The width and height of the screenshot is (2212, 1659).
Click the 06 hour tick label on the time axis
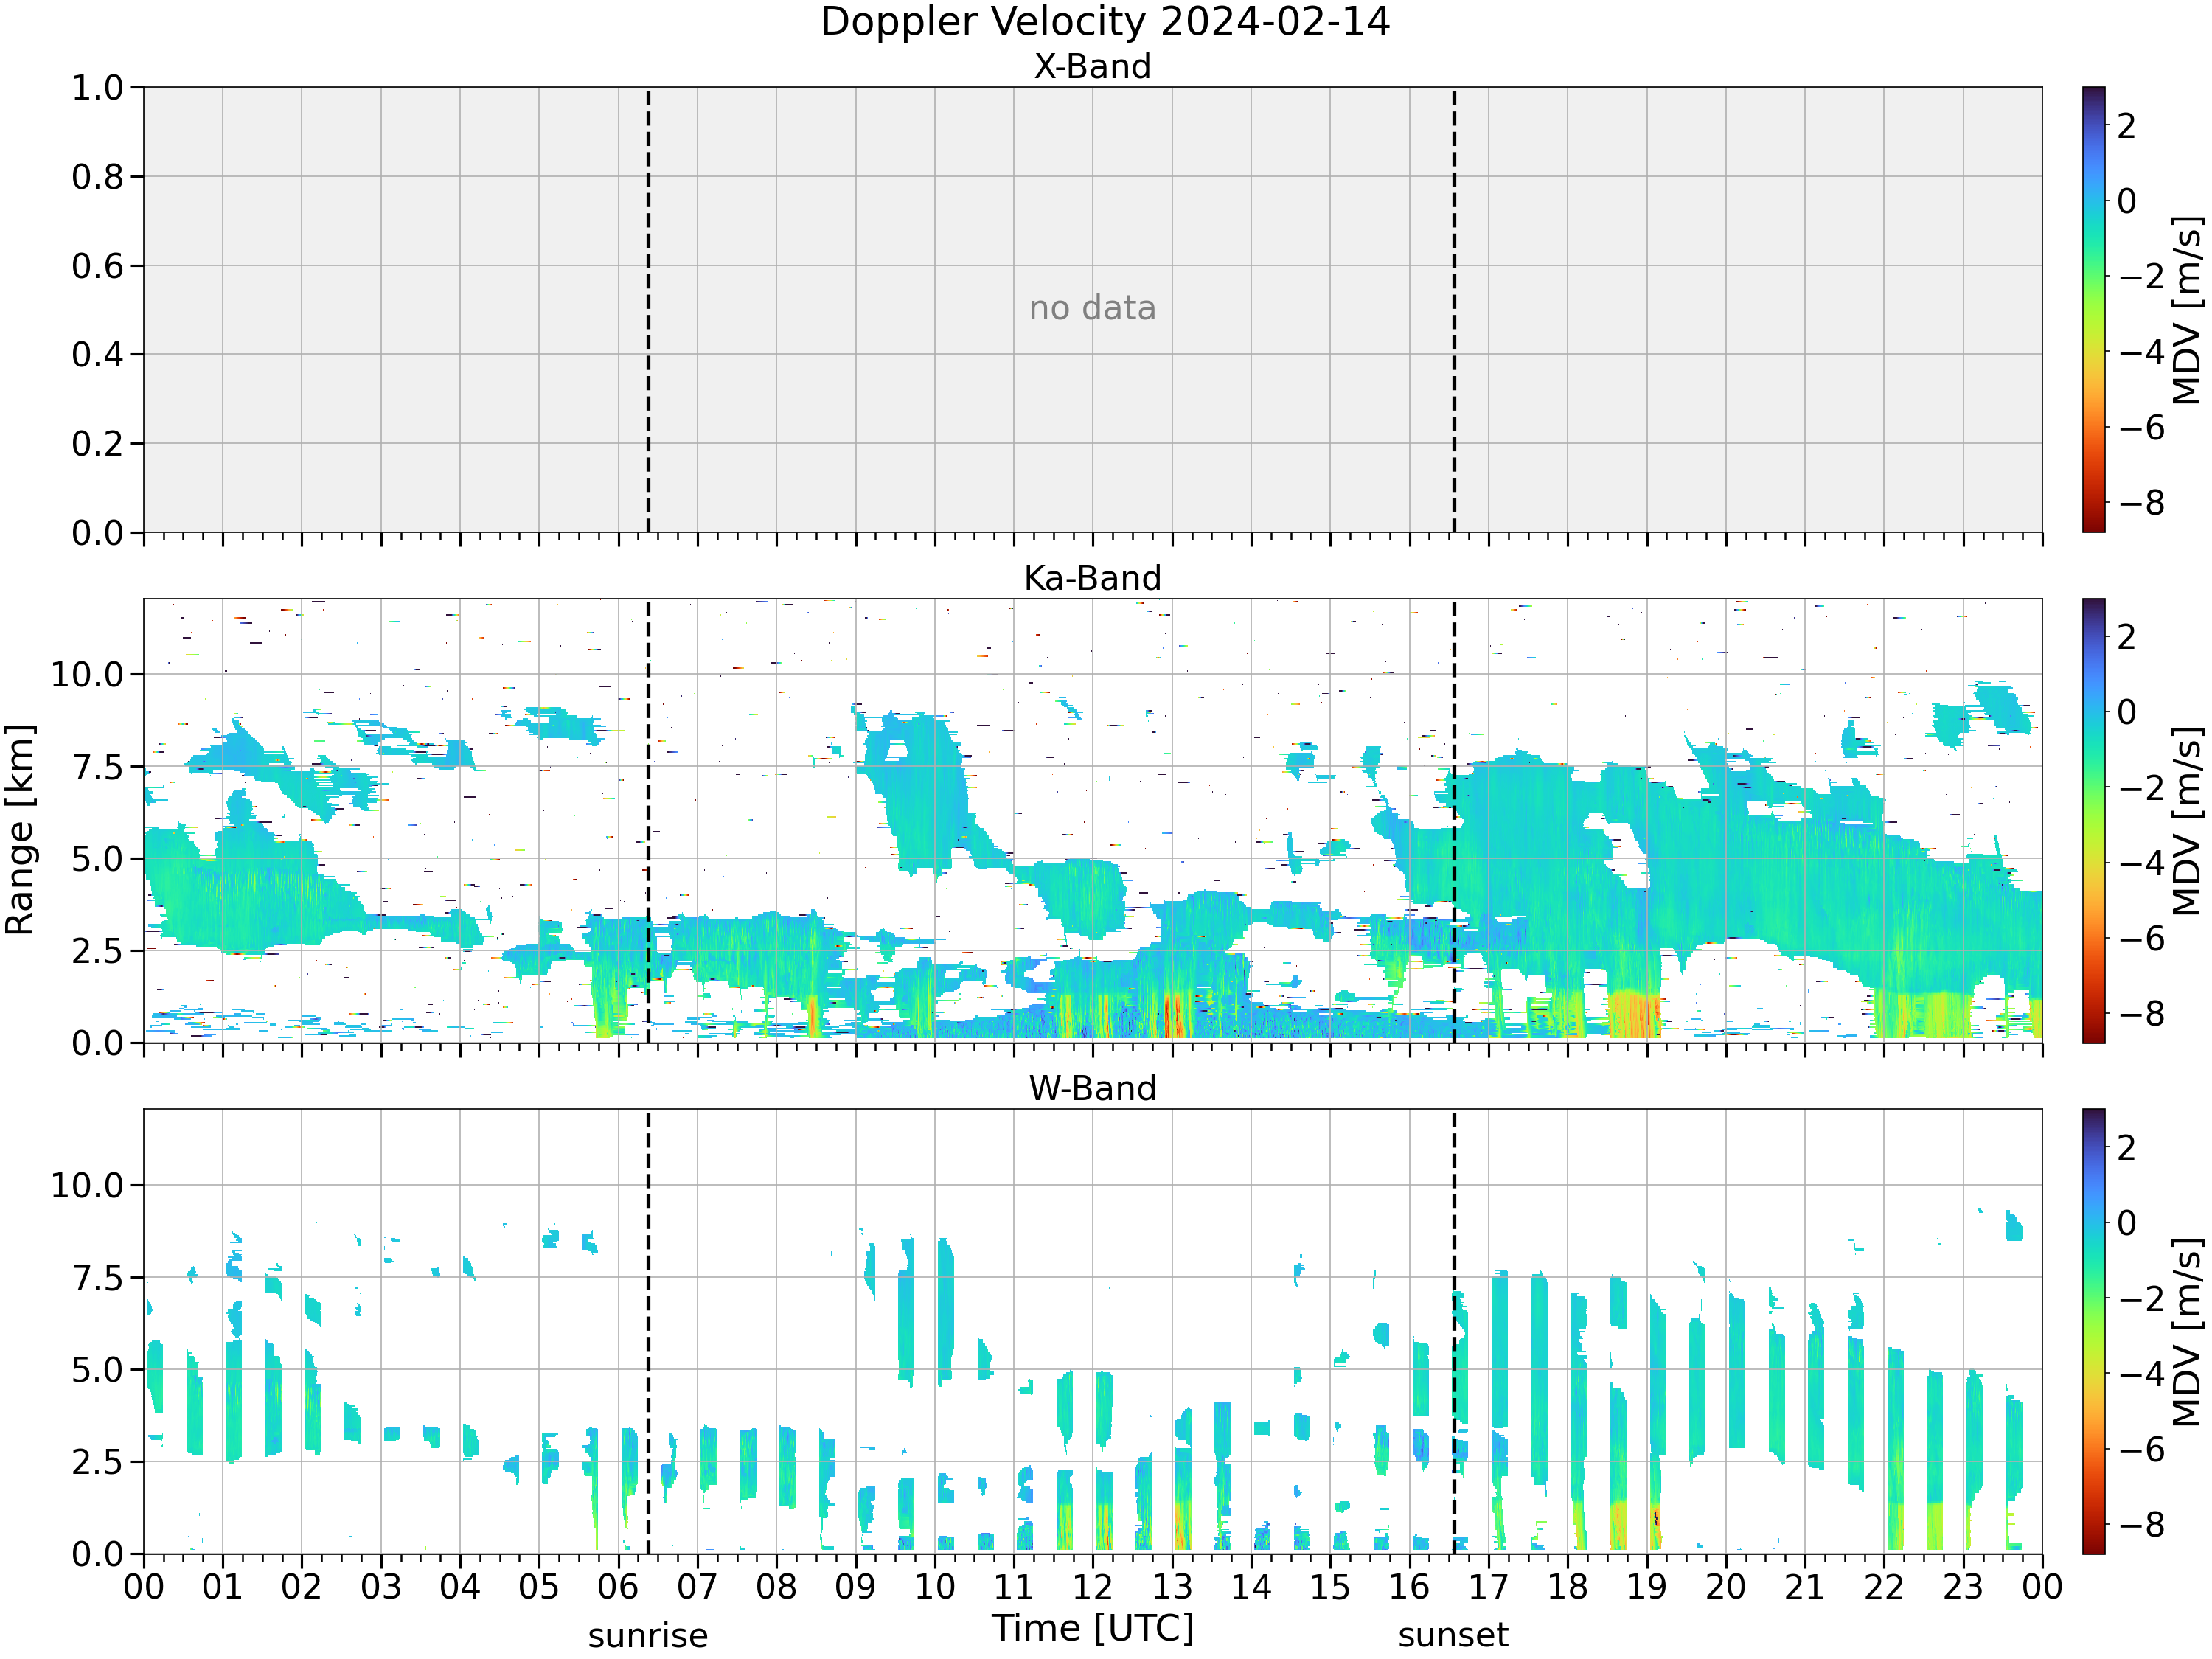tap(618, 1587)
